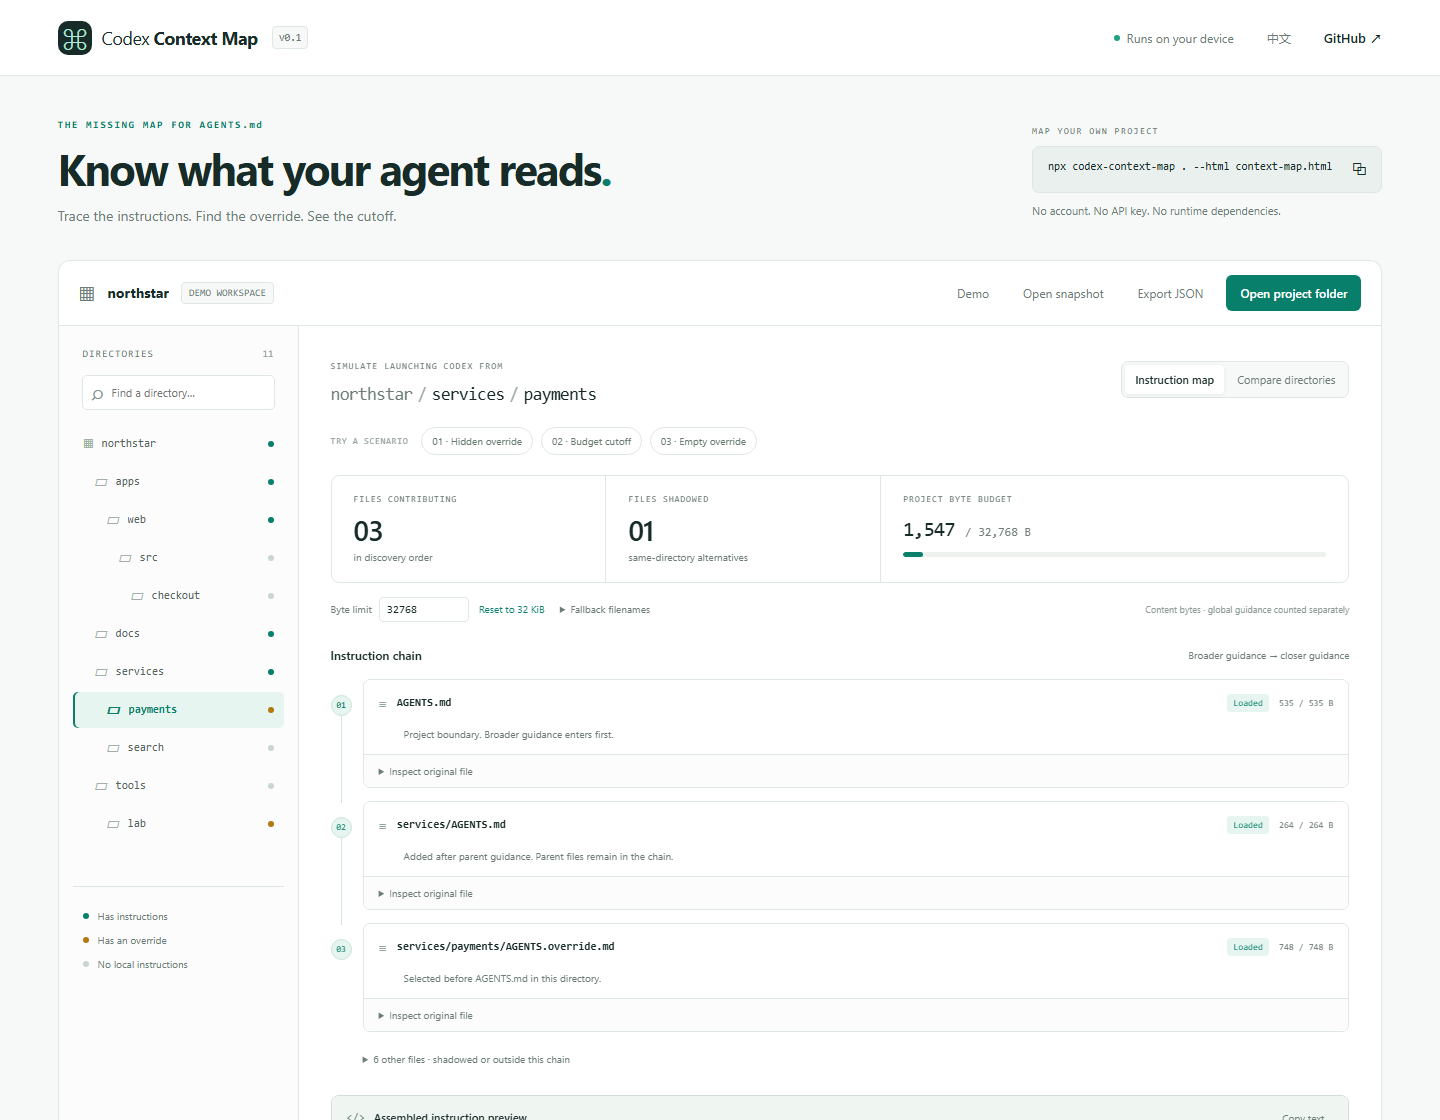Viewport: 1440px width, 1120px height.
Task: Select scenario 02 Budget cutoff
Action: tap(592, 442)
